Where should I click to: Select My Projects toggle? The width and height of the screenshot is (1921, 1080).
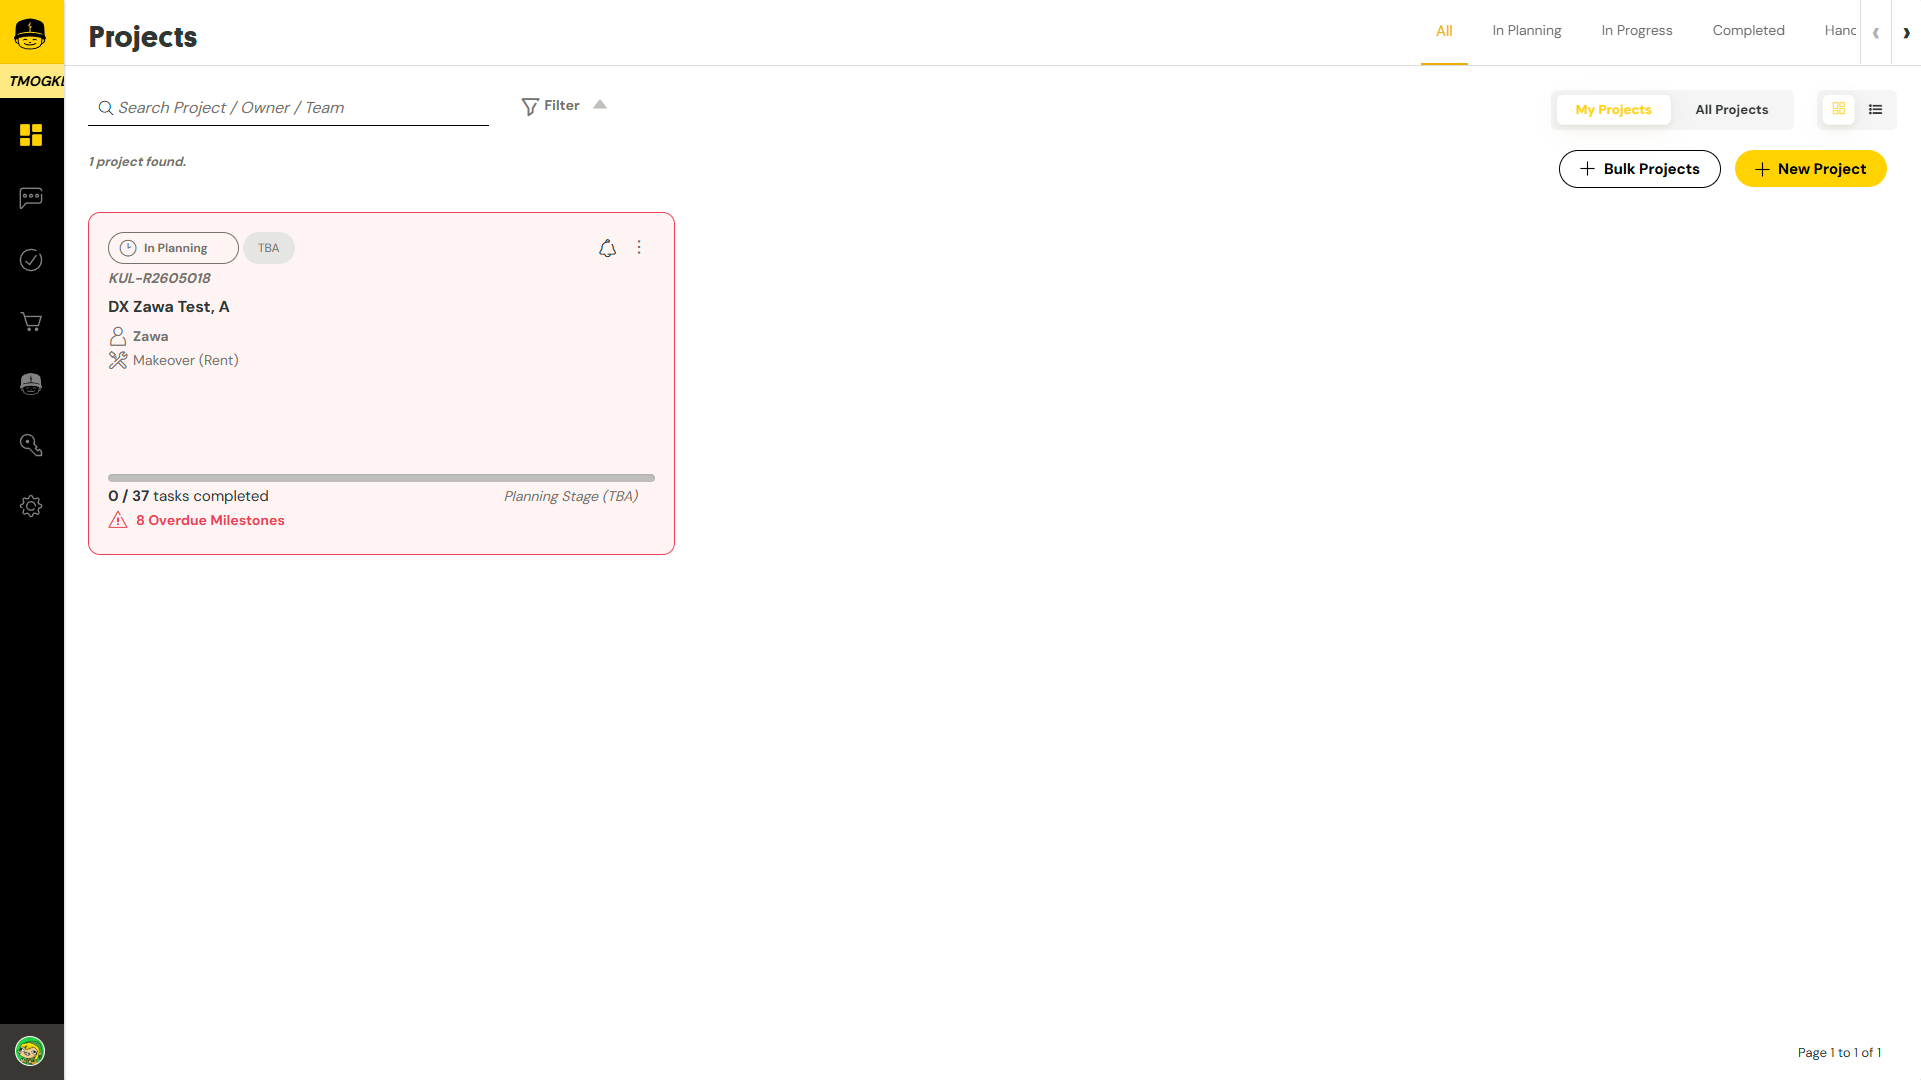[1613, 110]
